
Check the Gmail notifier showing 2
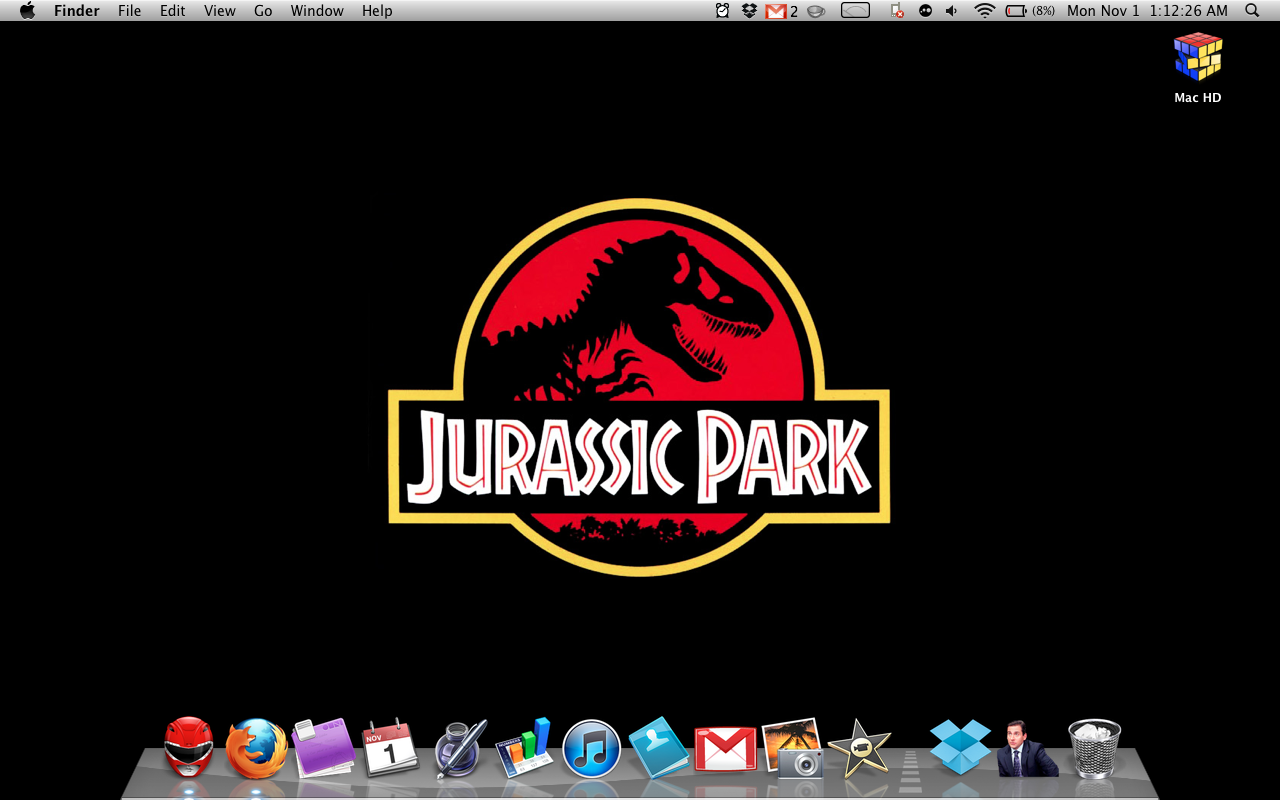click(x=781, y=11)
